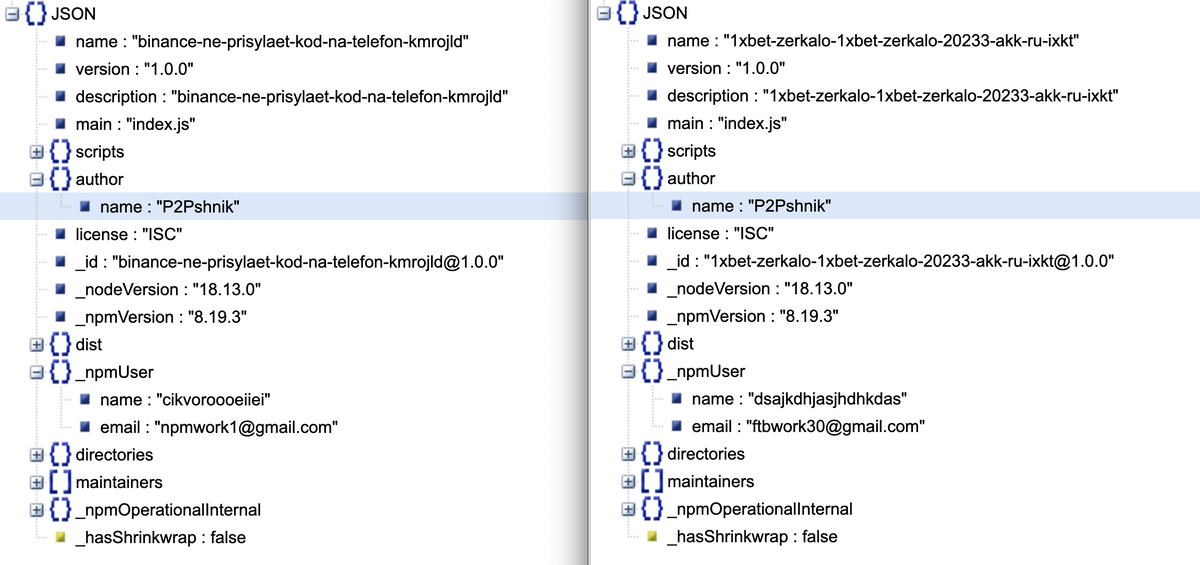The width and height of the screenshot is (1200, 565).
Task: Collapse _npmUser node in left panel
Action: 37,372
